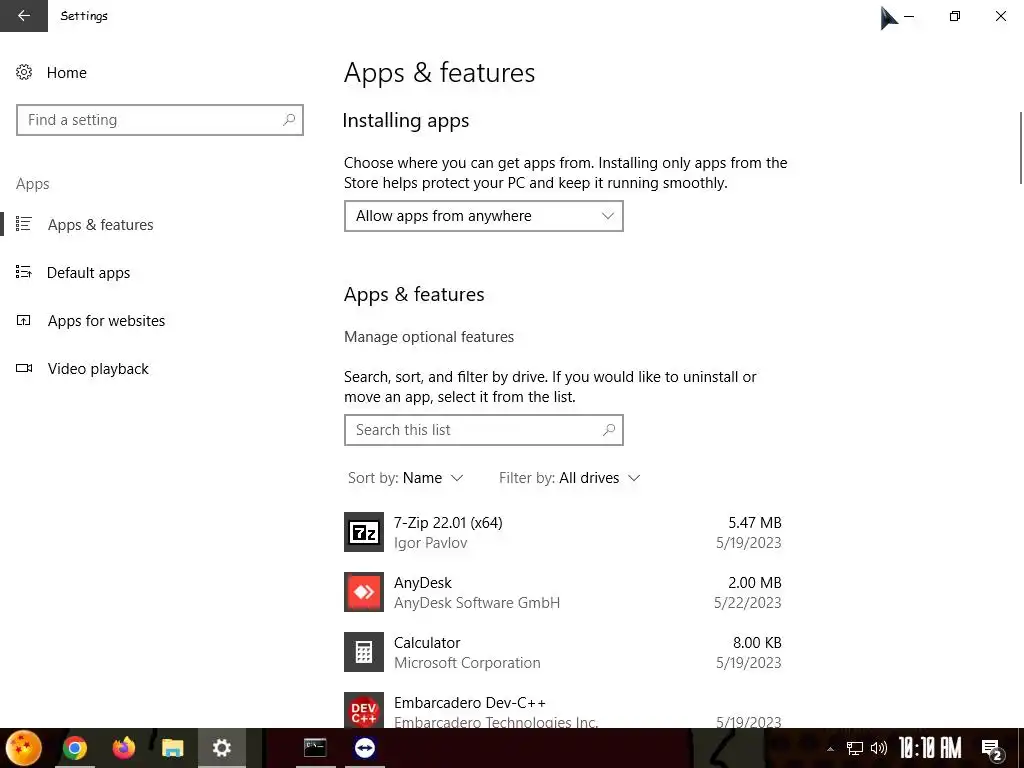Click the 5/22/2023 install date
The image size is (1024, 768).
click(x=748, y=603)
